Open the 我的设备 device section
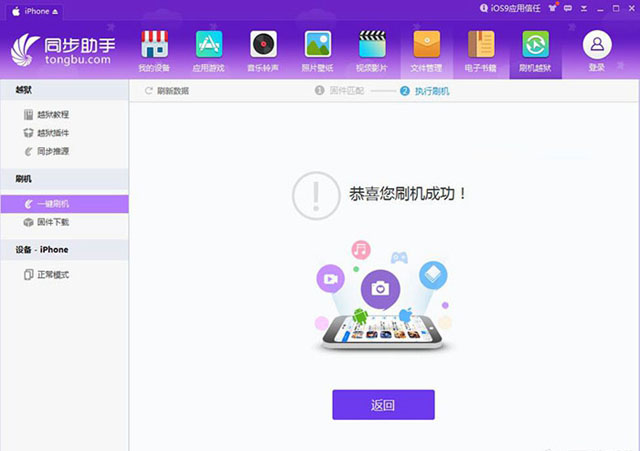The height and width of the screenshot is (451, 640). coord(154,52)
